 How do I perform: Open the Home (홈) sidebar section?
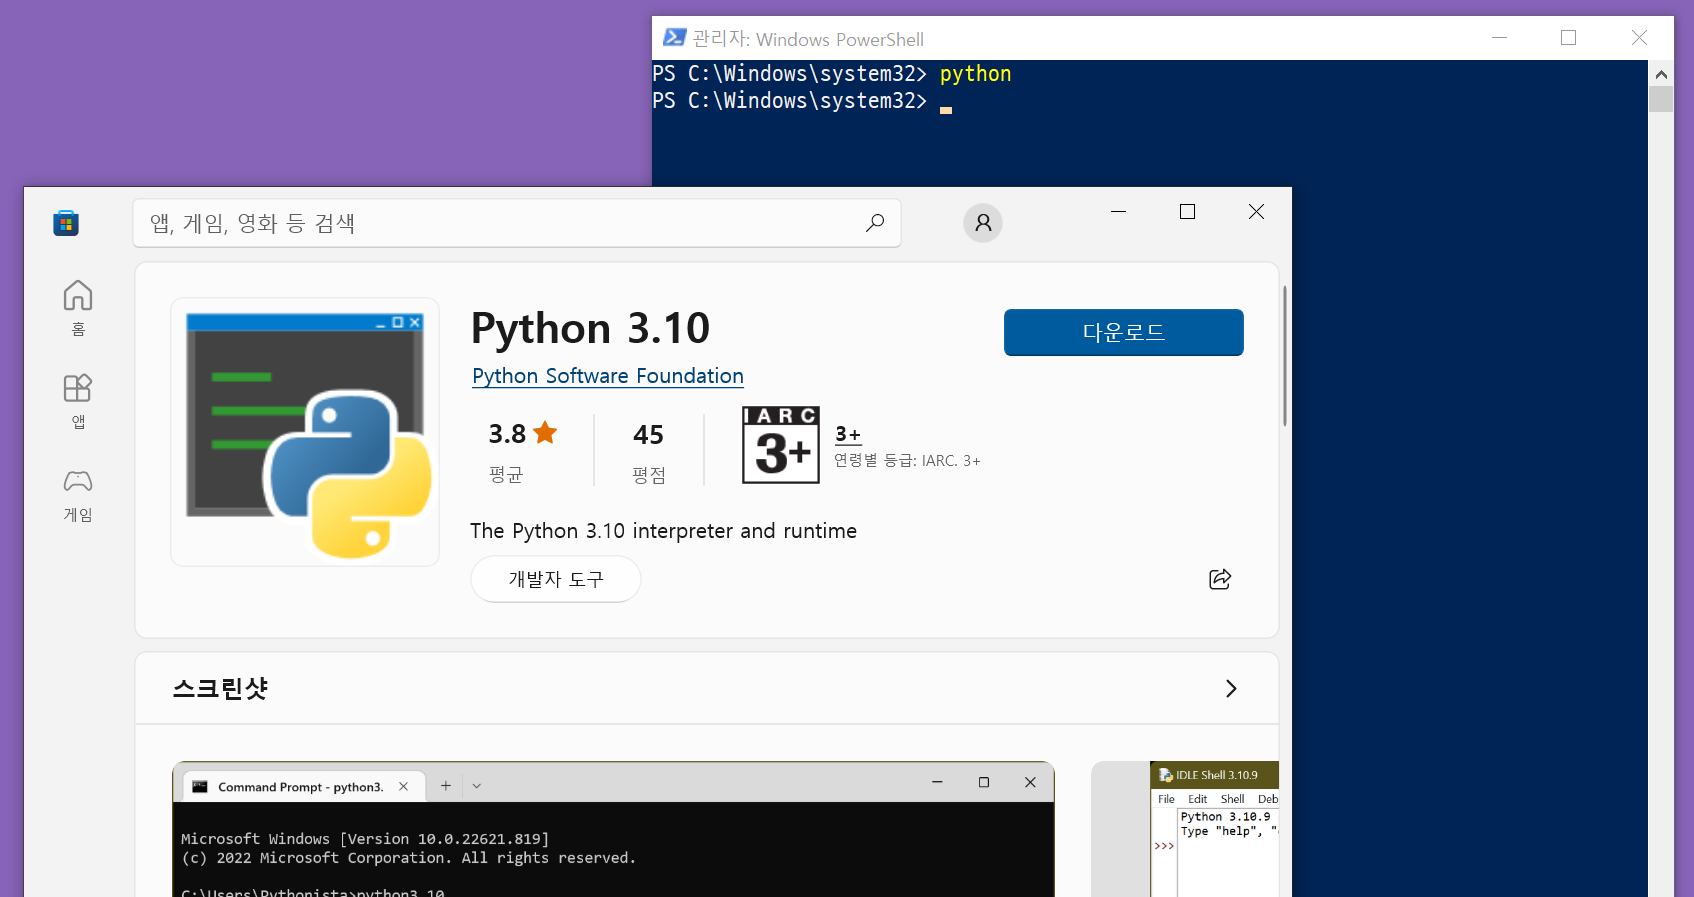[x=78, y=308]
